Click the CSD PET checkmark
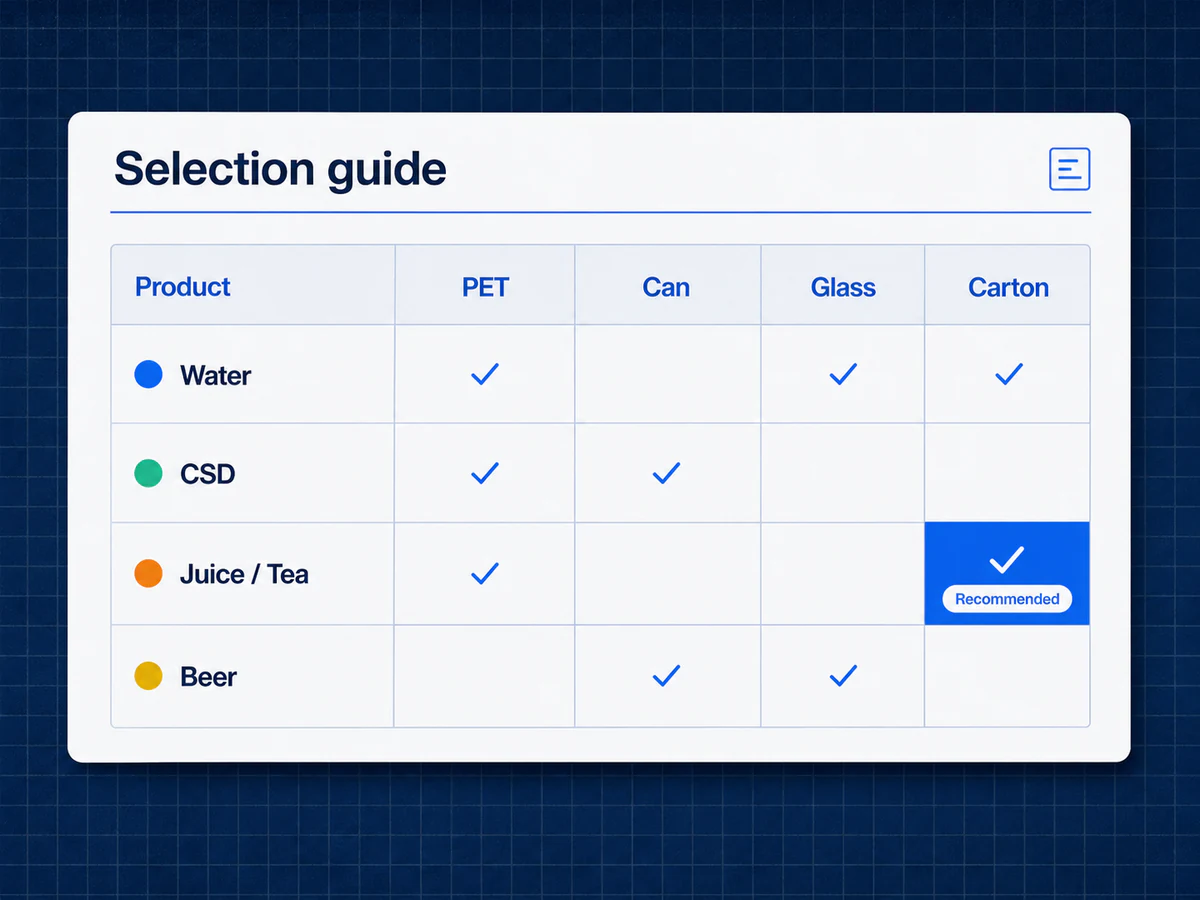The height and width of the screenshot is (900, 1200). [x=485, y=473]
